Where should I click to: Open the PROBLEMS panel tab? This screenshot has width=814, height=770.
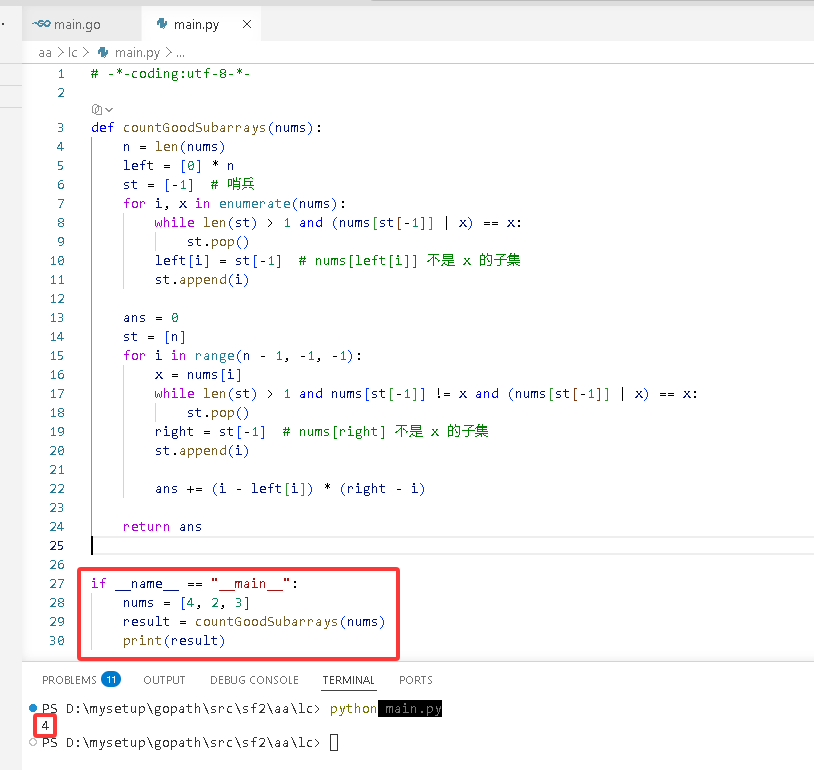tap(69, 680)
